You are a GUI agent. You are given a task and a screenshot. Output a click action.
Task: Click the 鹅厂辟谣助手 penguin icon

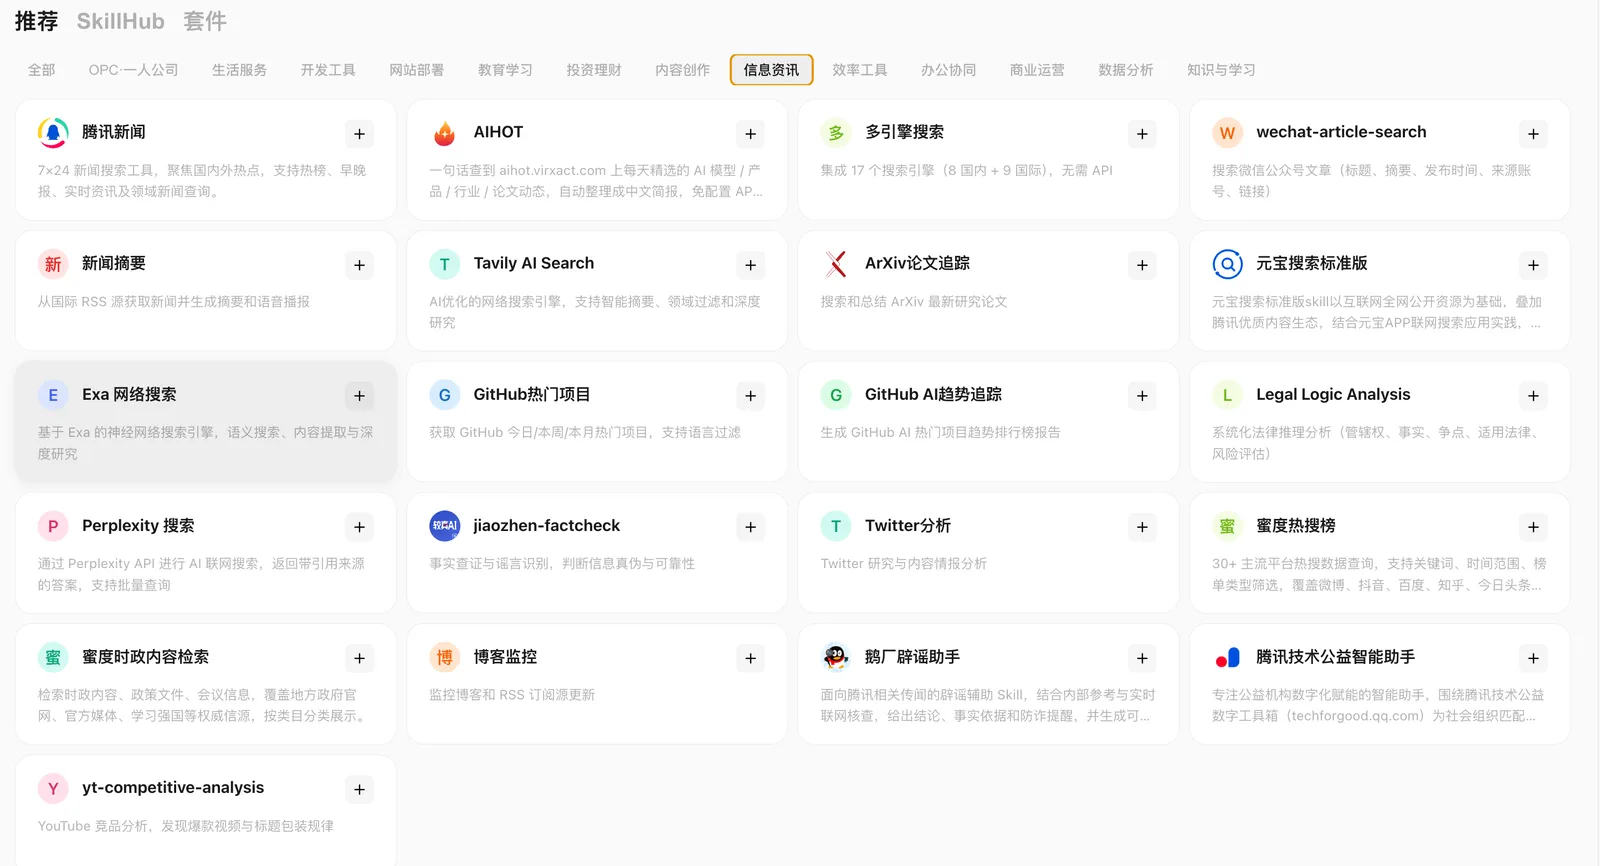(836, 657)
